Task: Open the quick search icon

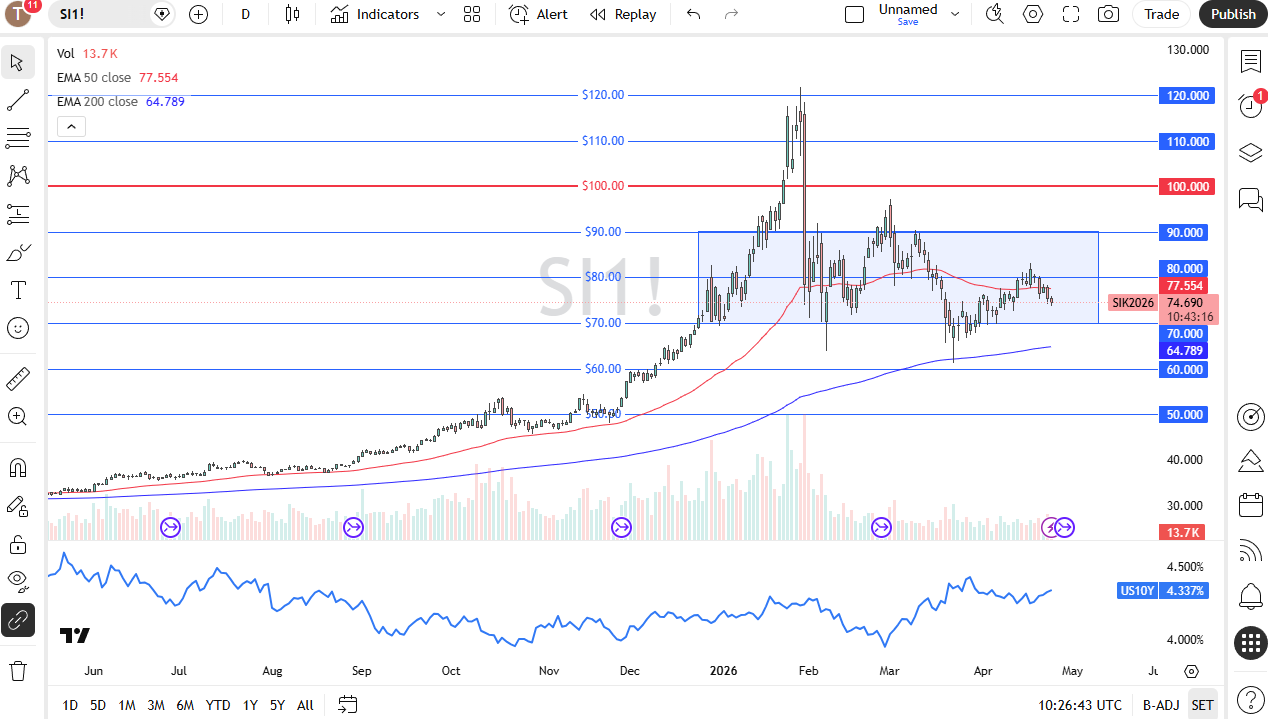Action: point(994,14)
